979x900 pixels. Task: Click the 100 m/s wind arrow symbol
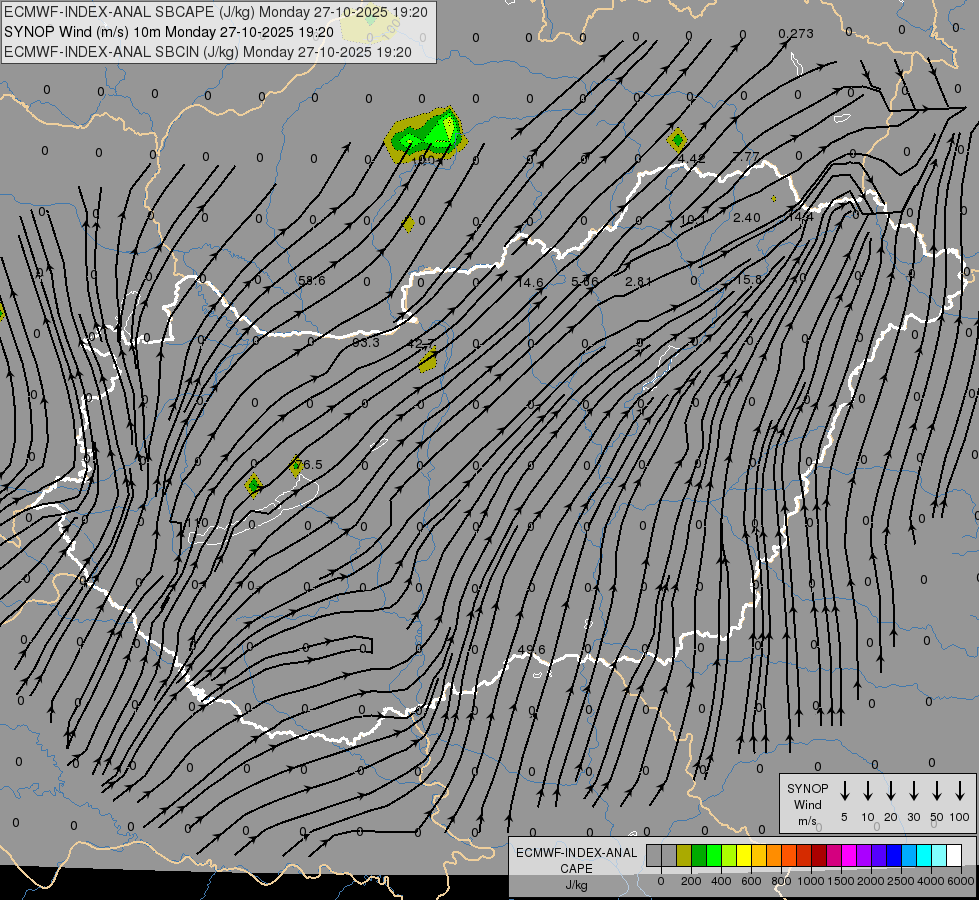(960, 791)
